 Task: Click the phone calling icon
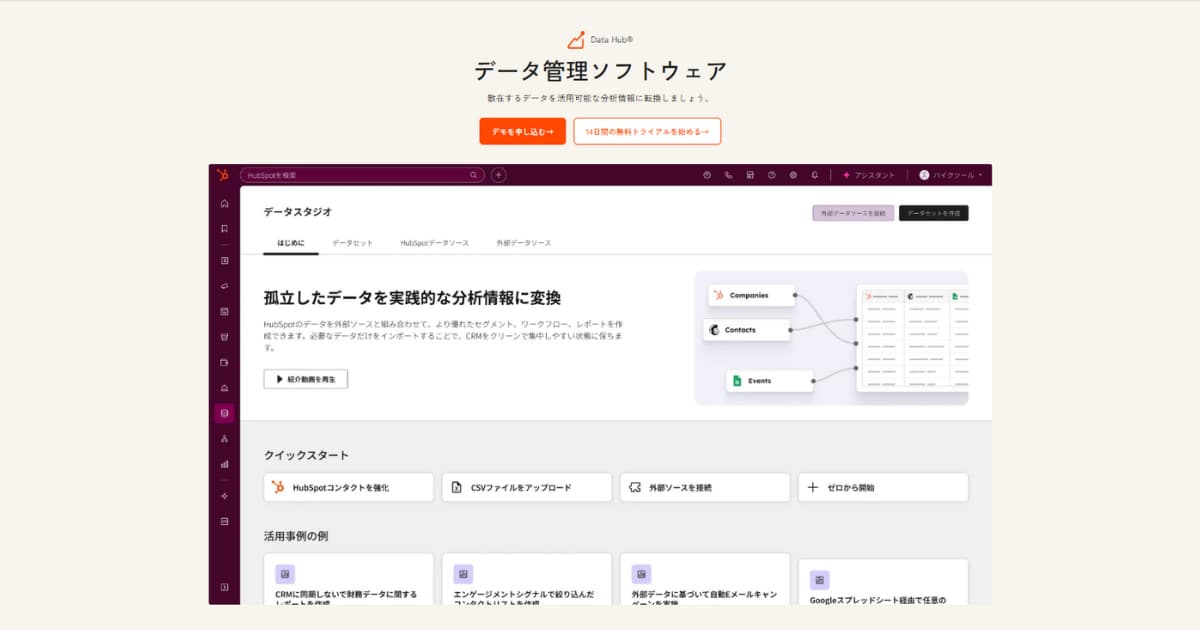point(728,175)
